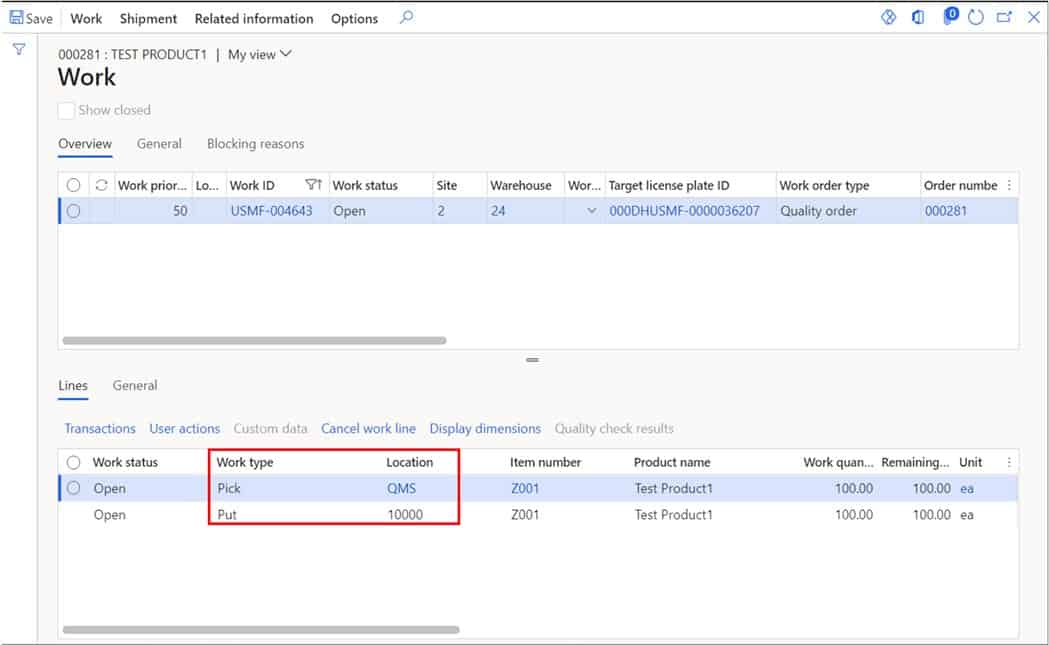Click the Item number column header
1049x645 pixels.
tap(545, 462)
